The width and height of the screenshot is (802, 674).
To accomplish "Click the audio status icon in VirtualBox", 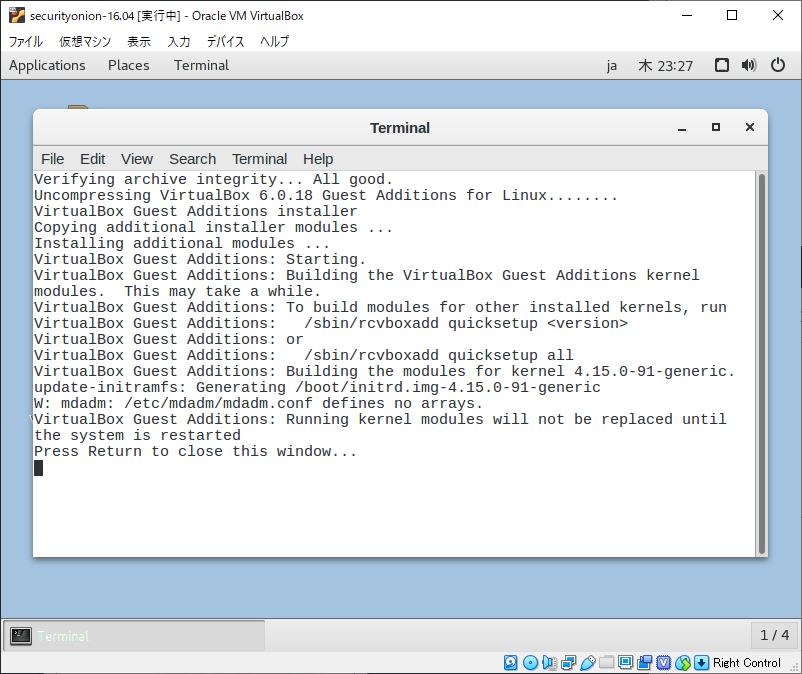I will click(x=549, y=663).
